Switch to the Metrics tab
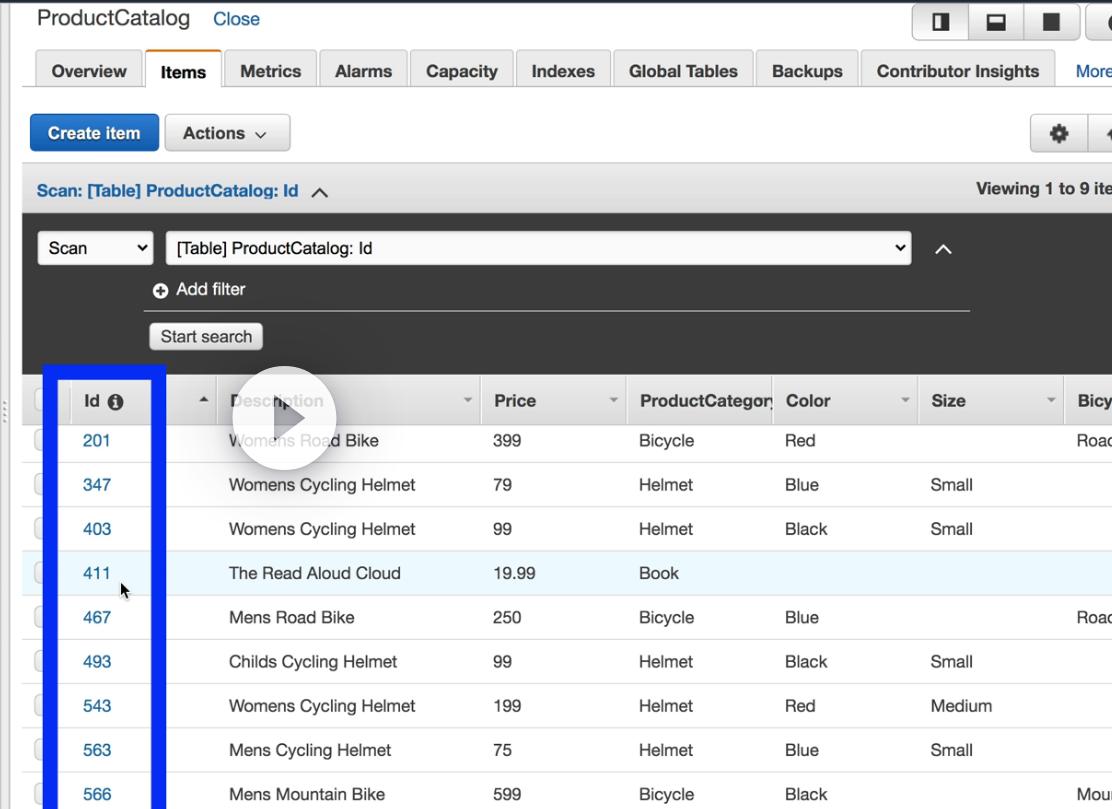 (270, 71)
